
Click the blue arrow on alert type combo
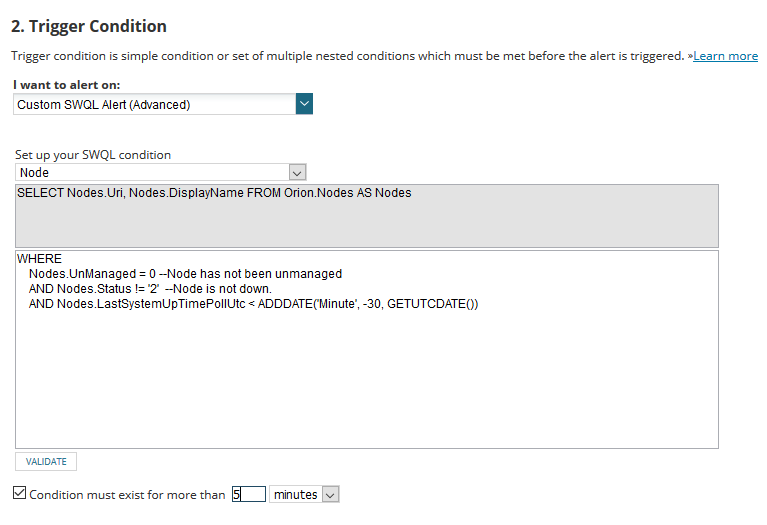coord(305,104)
